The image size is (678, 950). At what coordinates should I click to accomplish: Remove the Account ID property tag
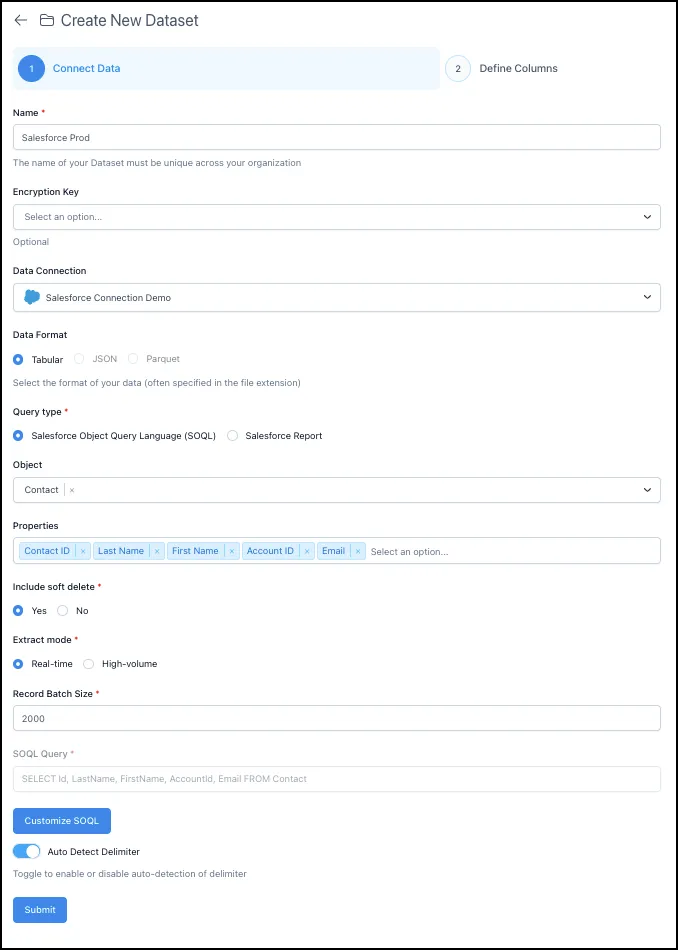click(x=307, y=551)
